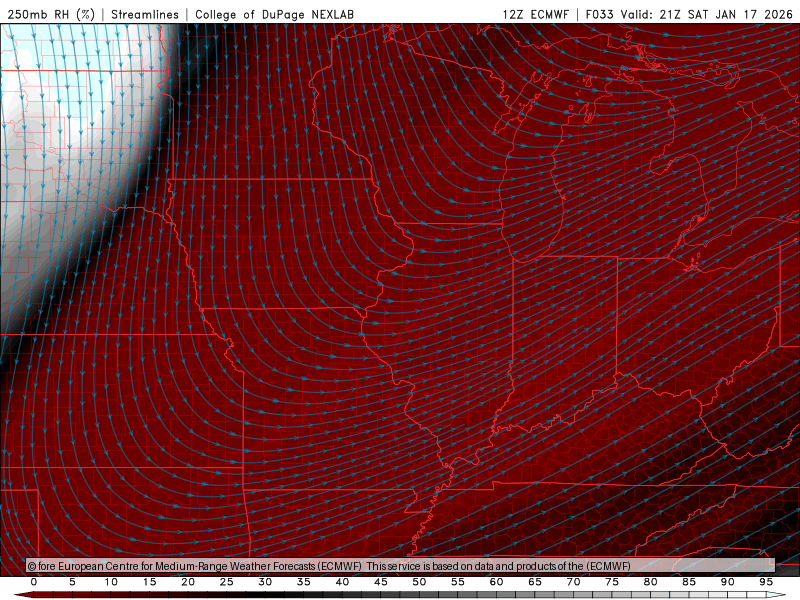Click the colorbar label "50"
800x600 pixels.
point(419,582)
